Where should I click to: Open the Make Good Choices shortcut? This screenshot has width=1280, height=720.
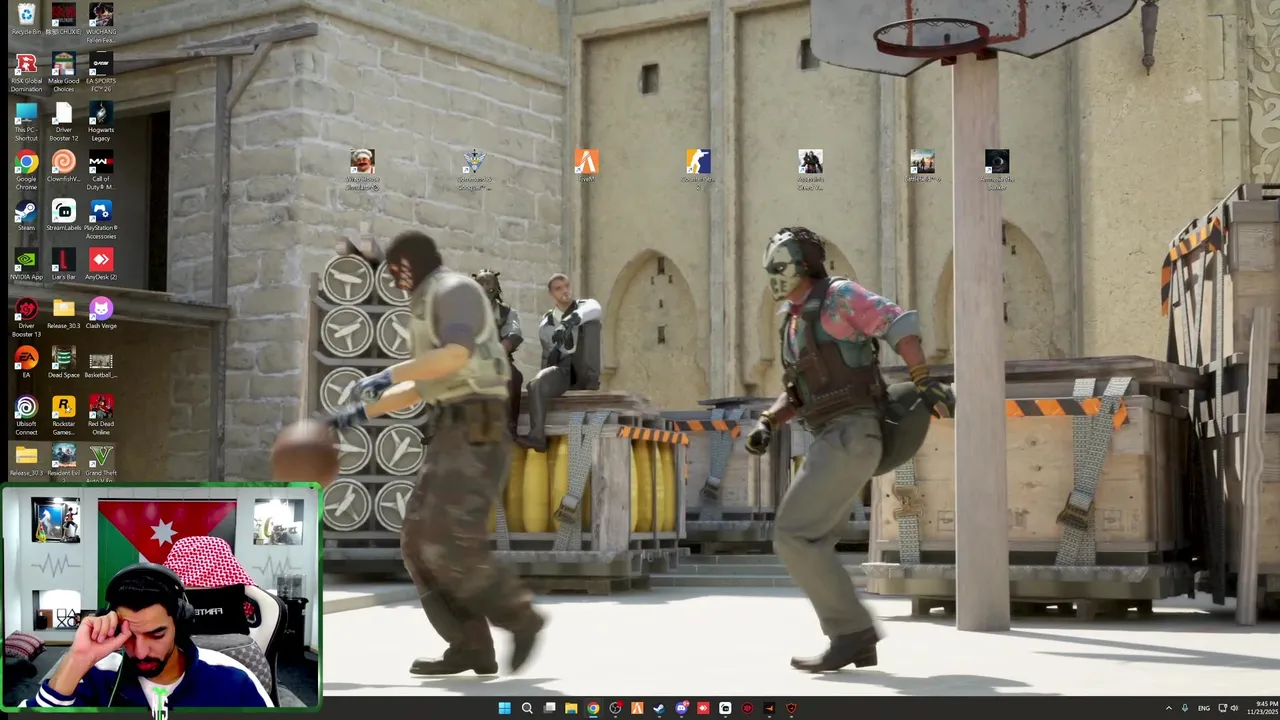tap(63, 73)
